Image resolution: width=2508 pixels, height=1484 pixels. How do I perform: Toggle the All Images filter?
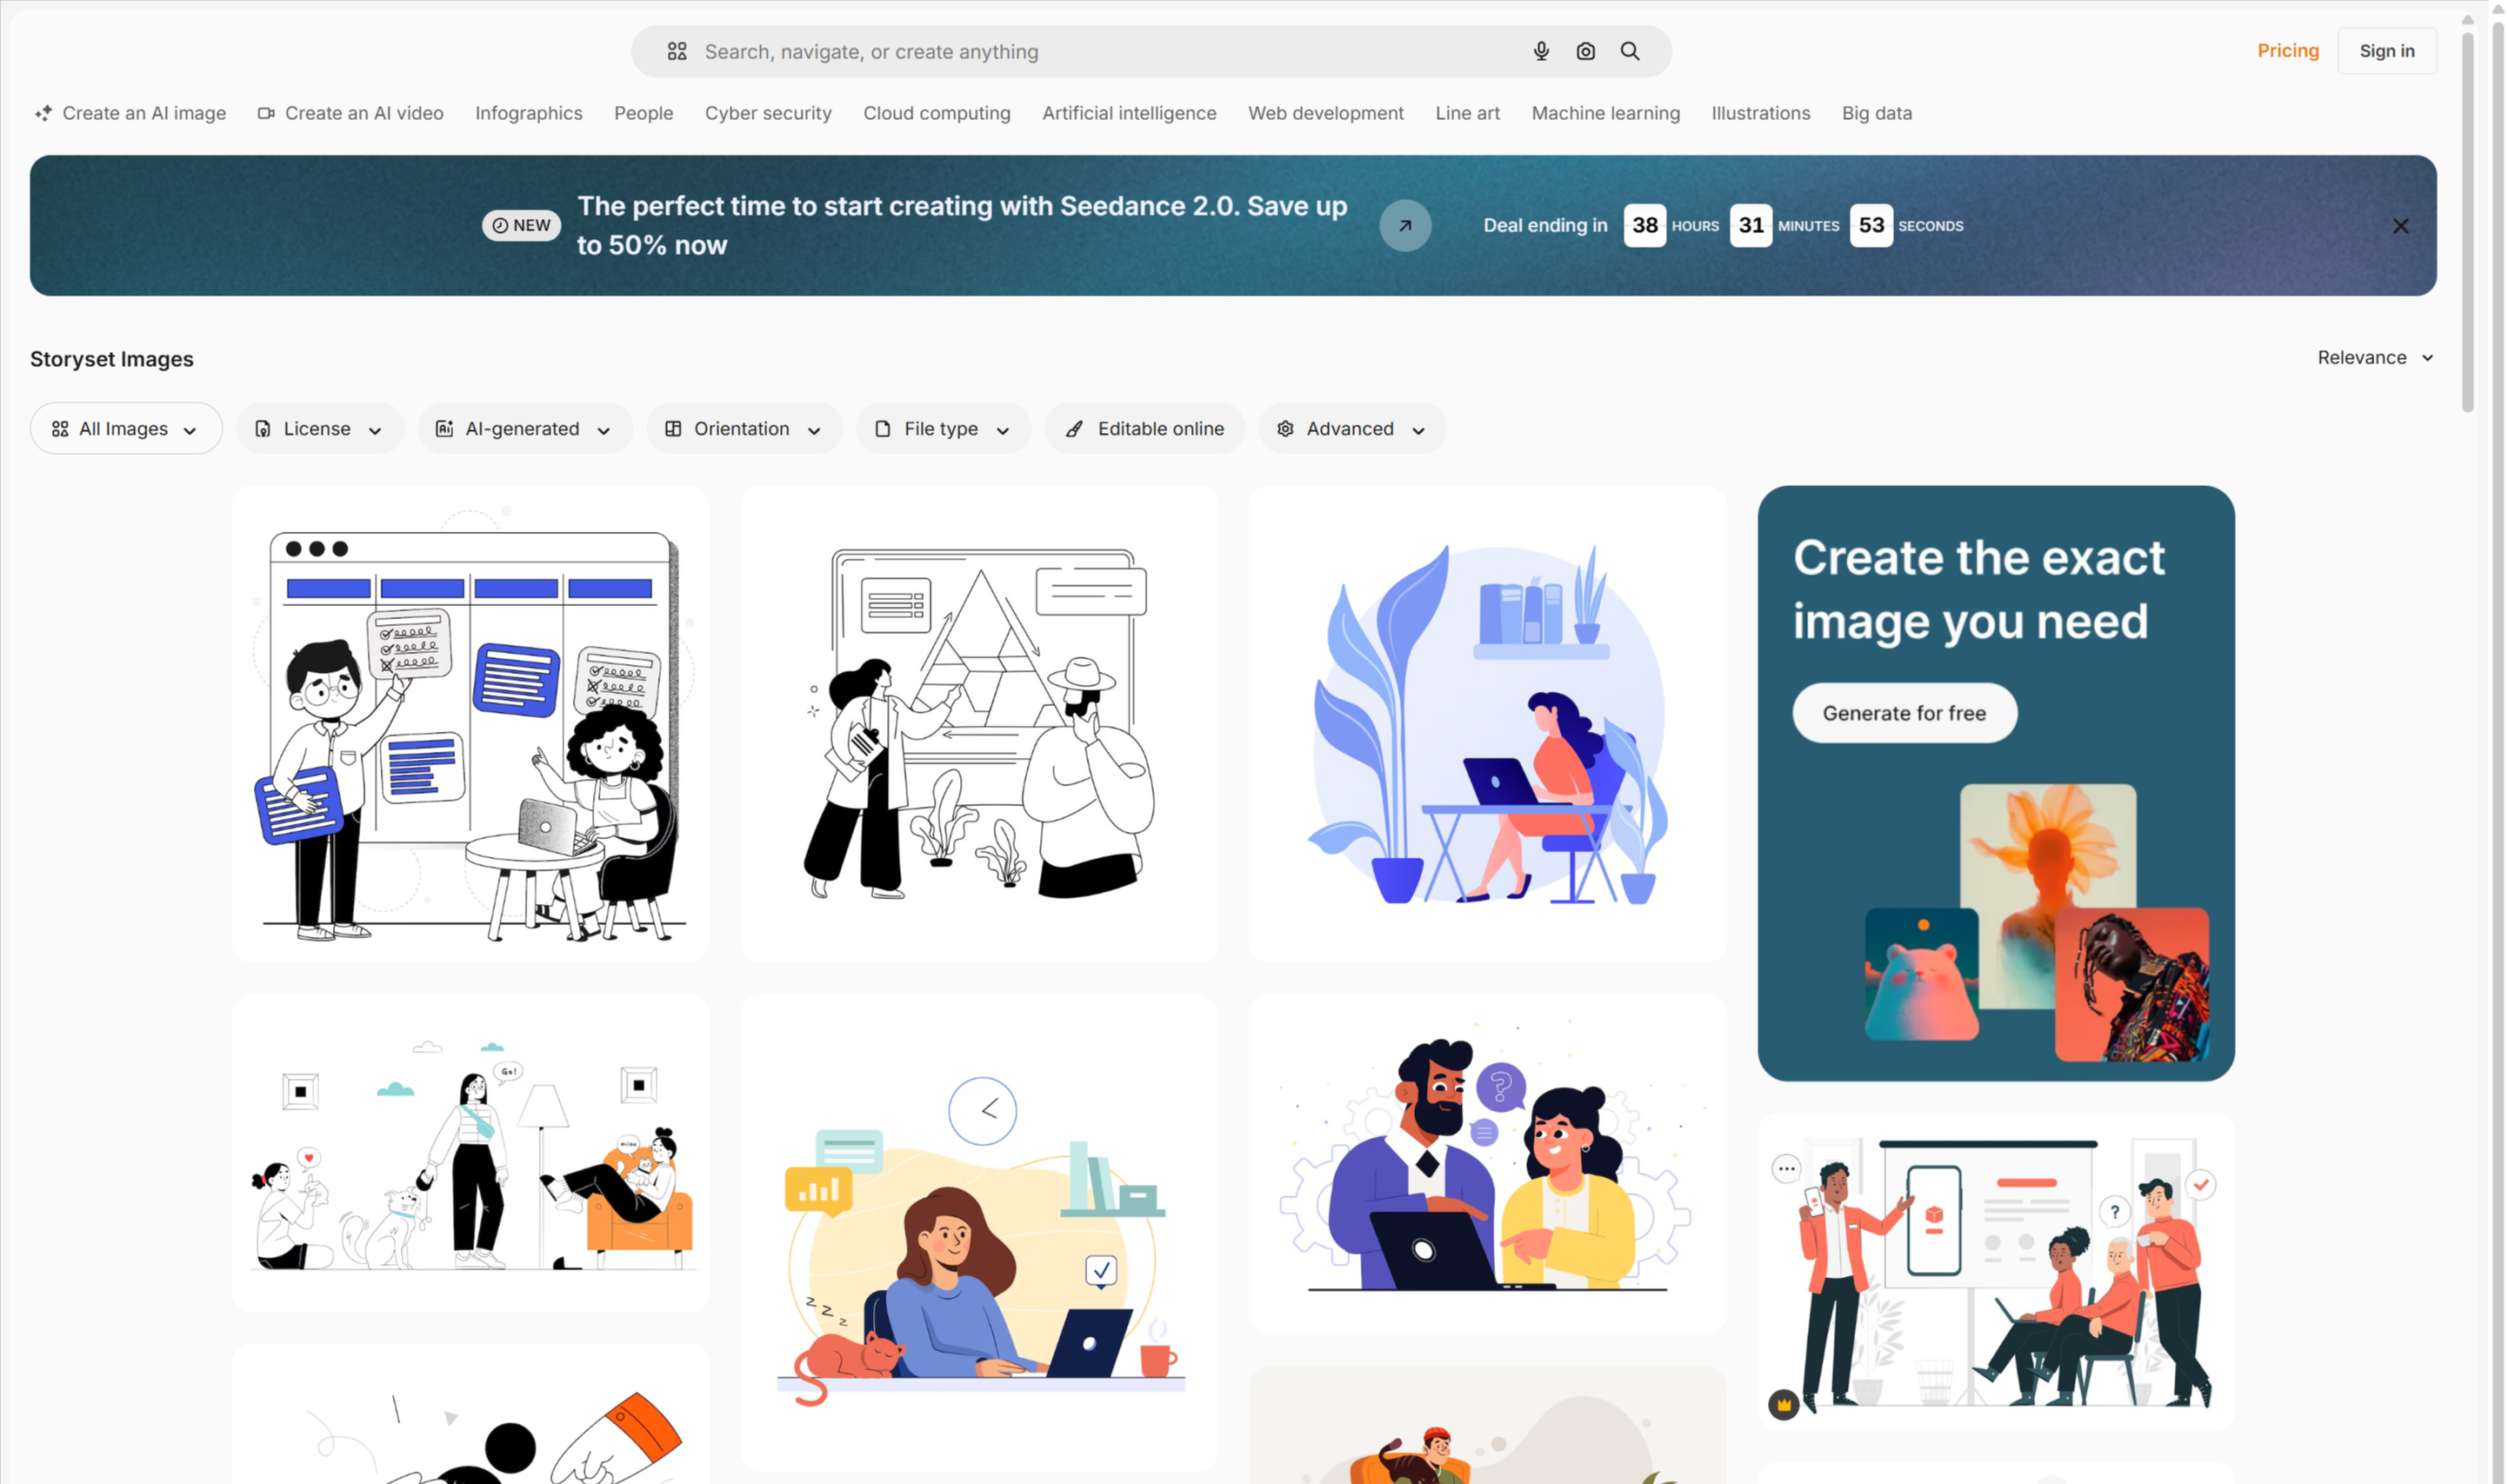[x=125, y=428]
